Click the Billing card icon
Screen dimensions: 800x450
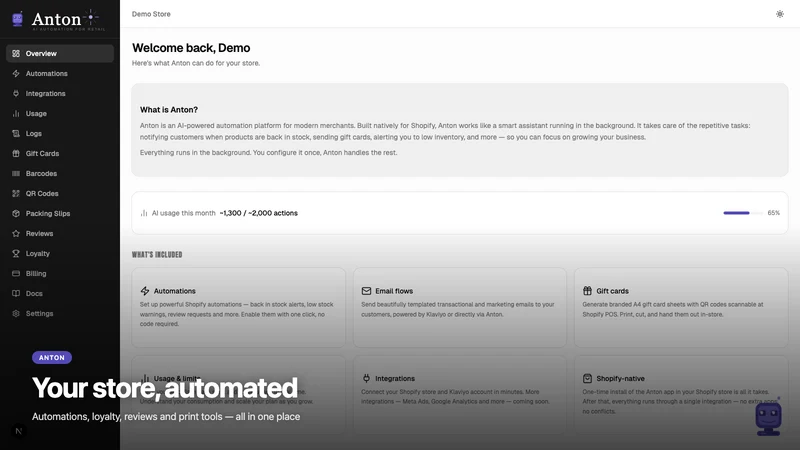16,273
